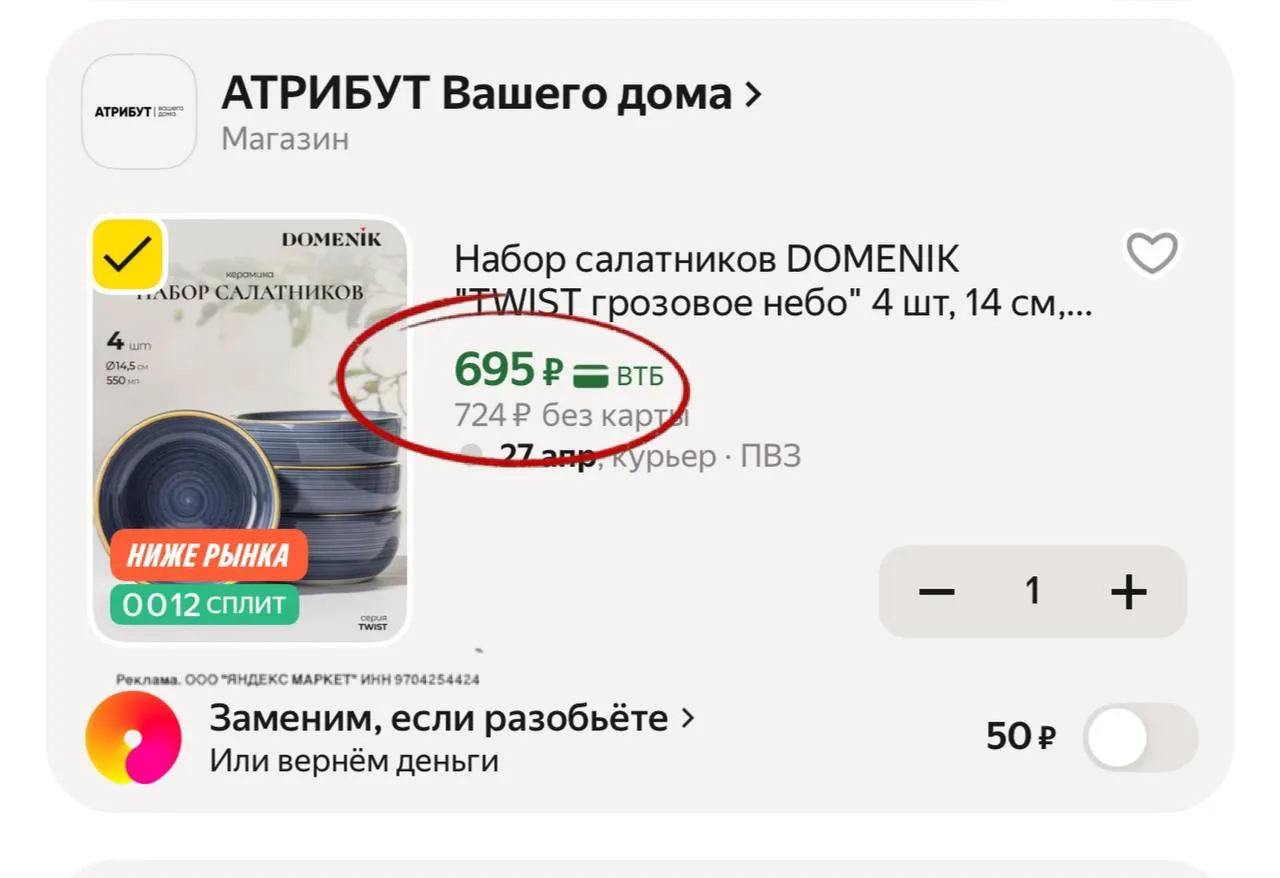Open АТРИБУТ Вашего дома store chevron

click(753, 96)
